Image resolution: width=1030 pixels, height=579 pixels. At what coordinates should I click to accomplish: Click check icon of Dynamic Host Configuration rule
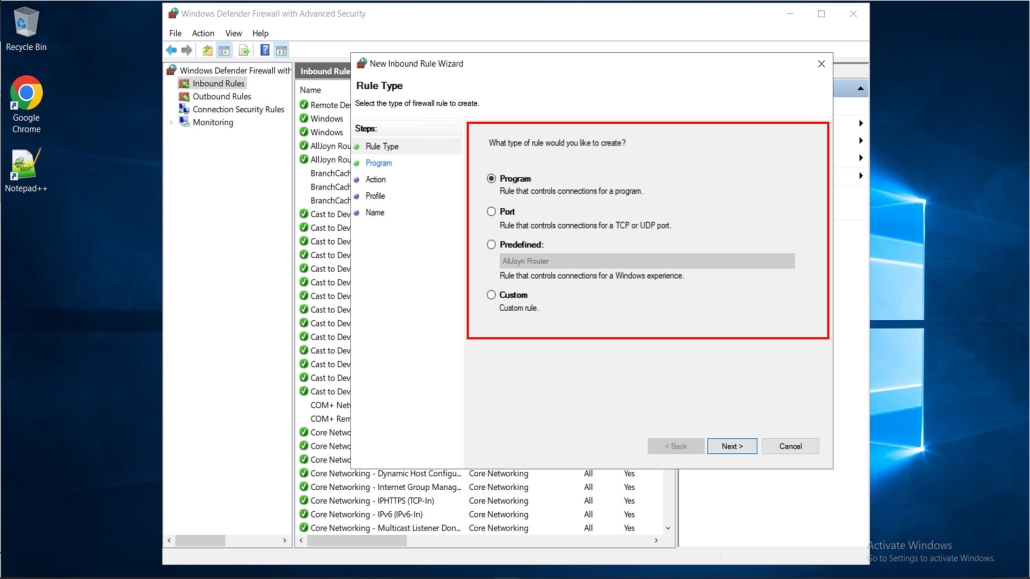(303, 473)
